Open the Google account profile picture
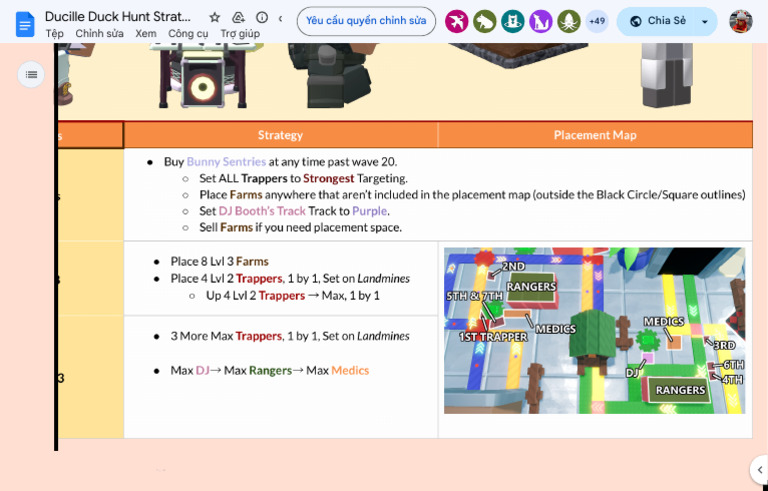The image size is (768, 491). pyautogui.click(x=741, y=21)
